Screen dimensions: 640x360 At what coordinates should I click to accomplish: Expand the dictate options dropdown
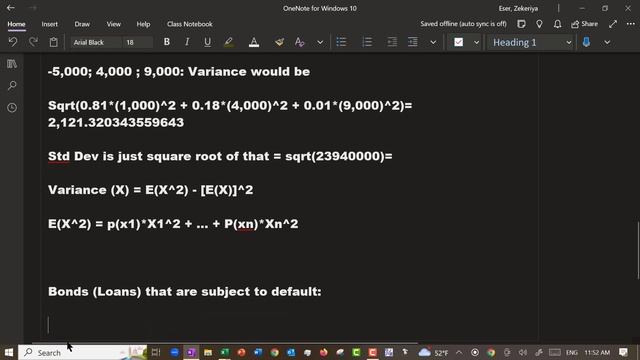click(x=607, y=42)
